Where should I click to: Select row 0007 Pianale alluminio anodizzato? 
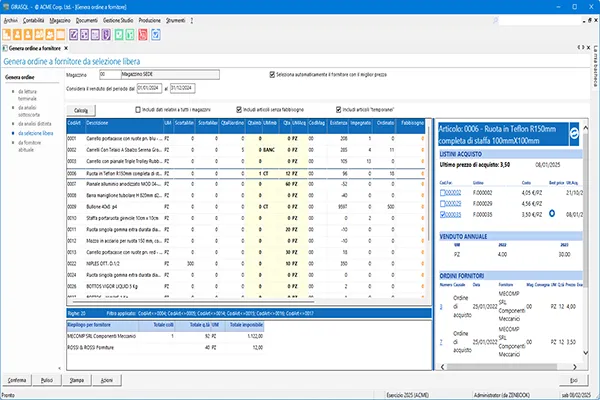point(245,184)
